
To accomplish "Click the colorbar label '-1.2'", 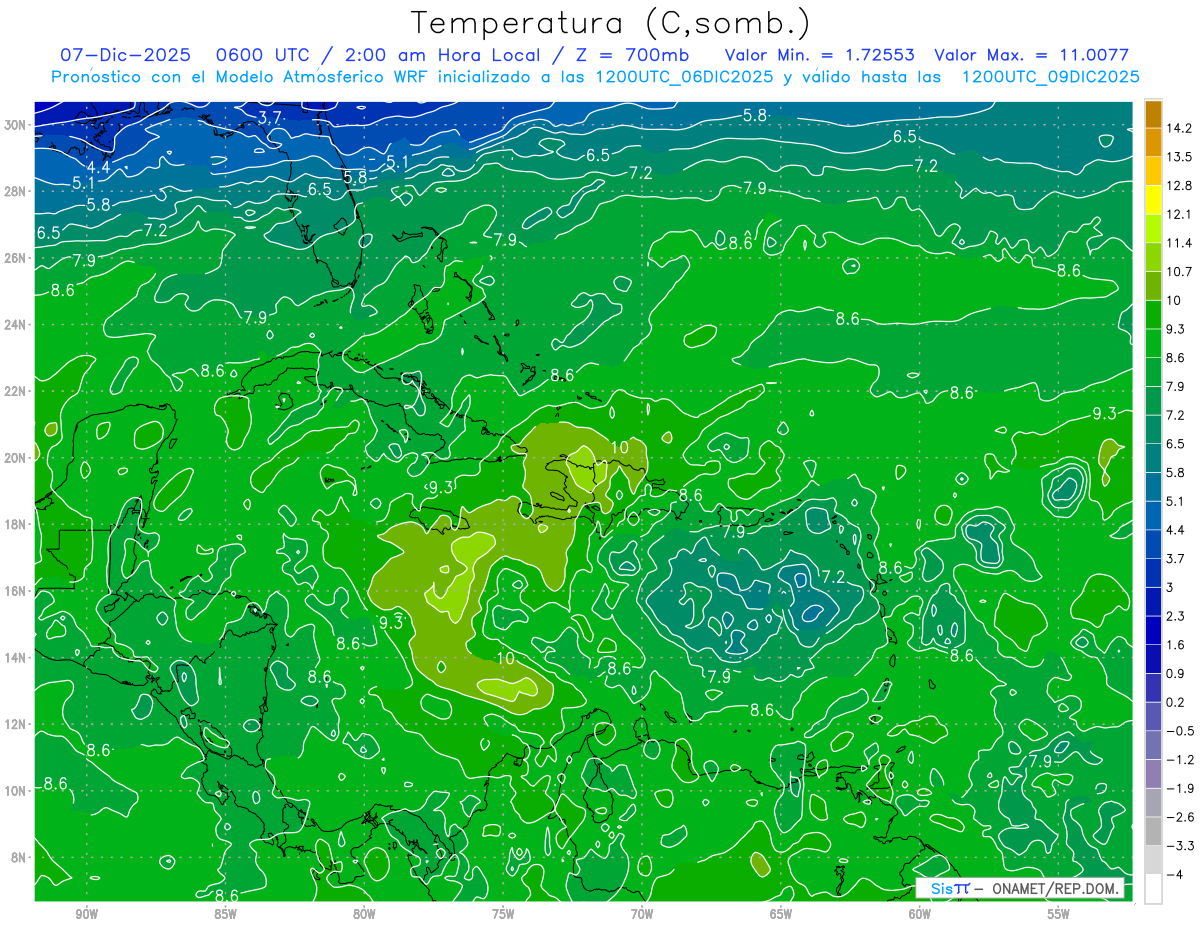I will click(x=1179, y=760).
